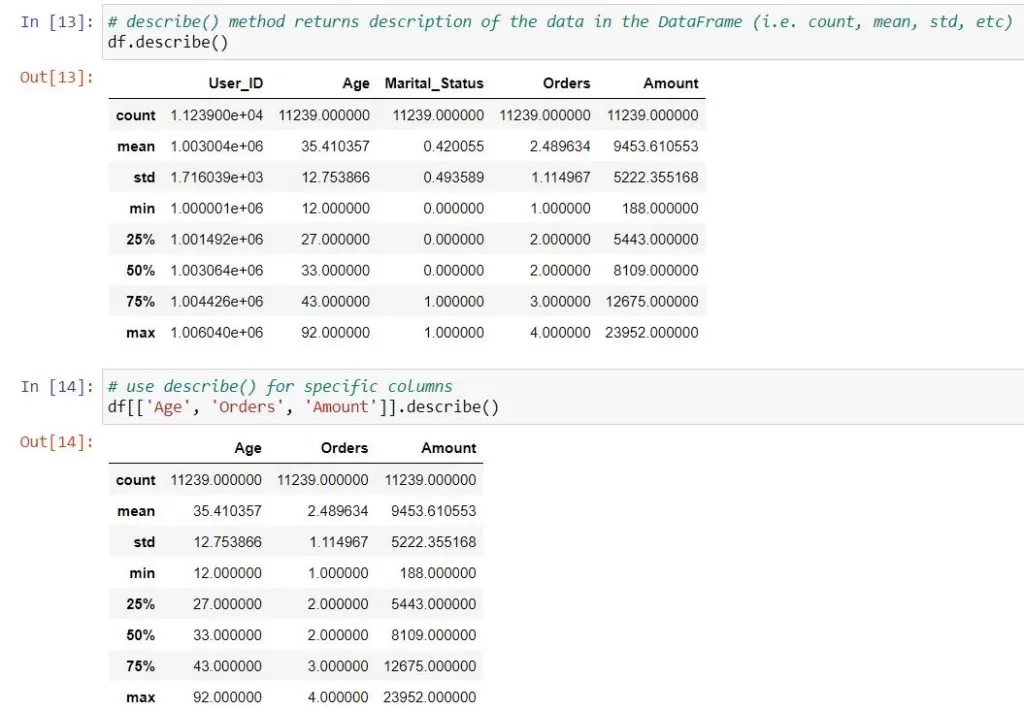Click Marital_Status std value 0.493589
This screenshot has width=1024, height=711.
point(453,178)
